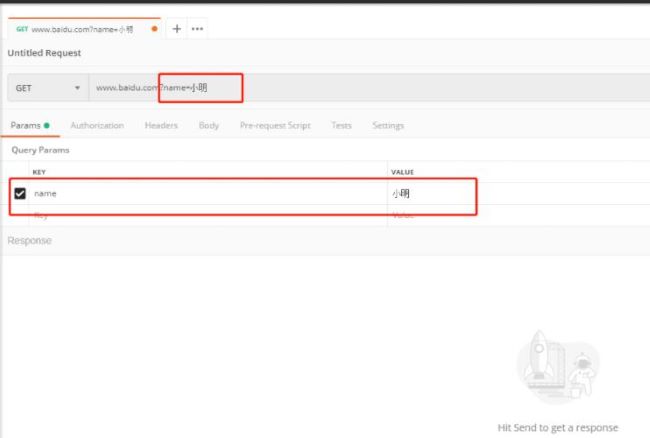Open the GET method dropdown
Screen dimensions: 650x438
pyautogui.click(x=47, y=88)
